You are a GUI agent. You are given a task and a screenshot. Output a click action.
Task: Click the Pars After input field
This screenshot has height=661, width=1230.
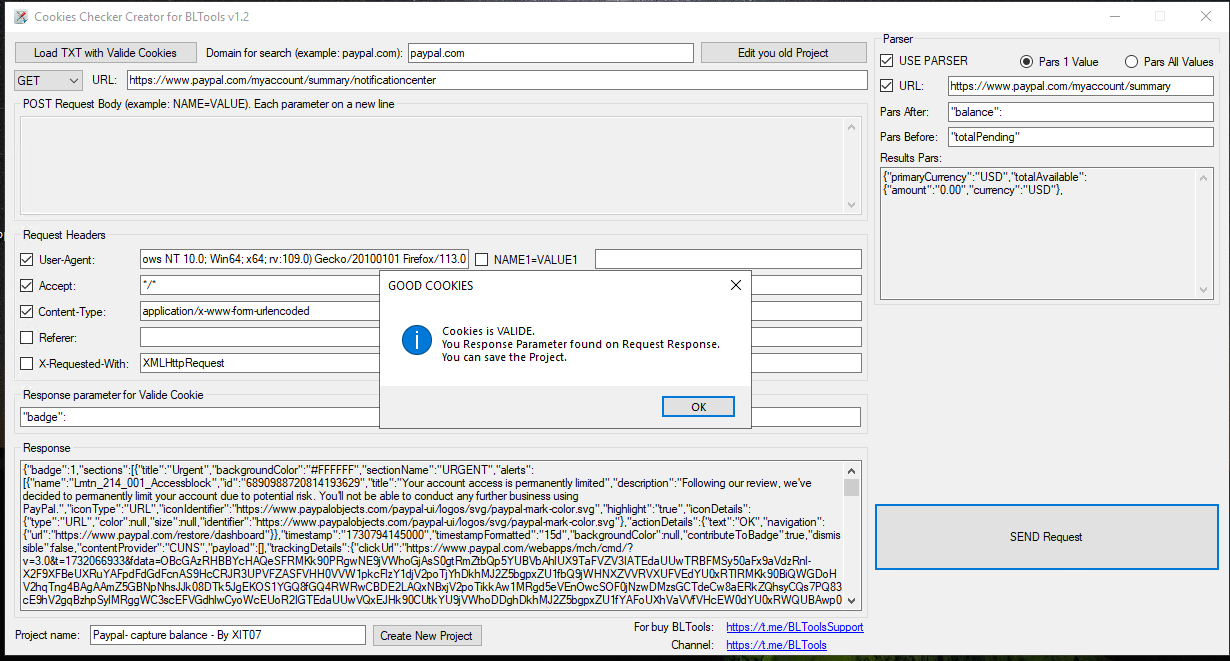[1080, 111]
